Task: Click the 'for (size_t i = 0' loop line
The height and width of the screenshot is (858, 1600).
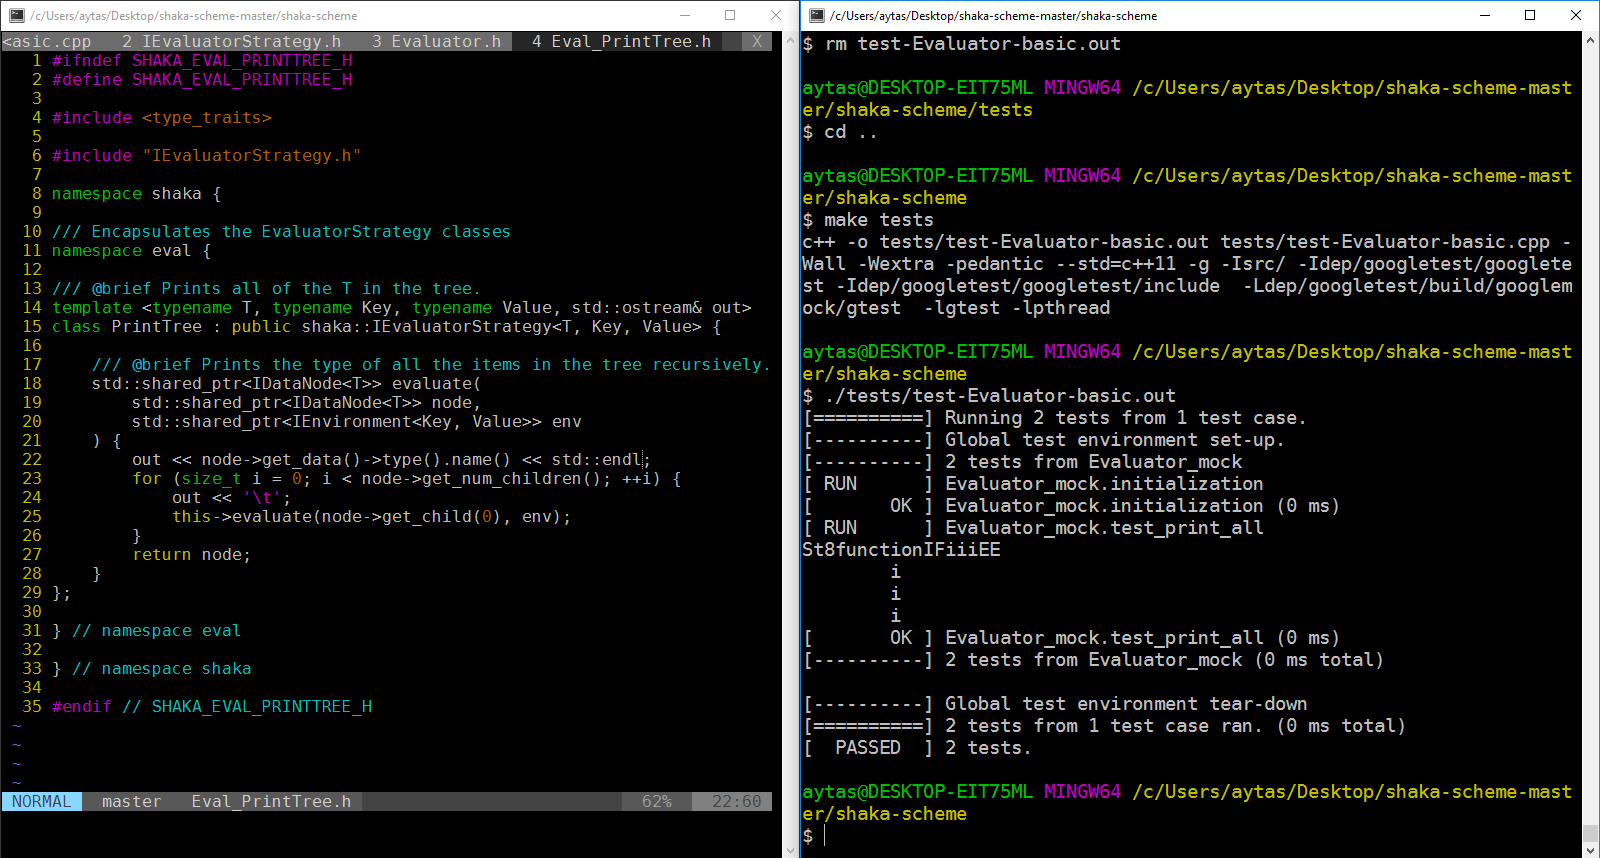Action: pos(407,478)
